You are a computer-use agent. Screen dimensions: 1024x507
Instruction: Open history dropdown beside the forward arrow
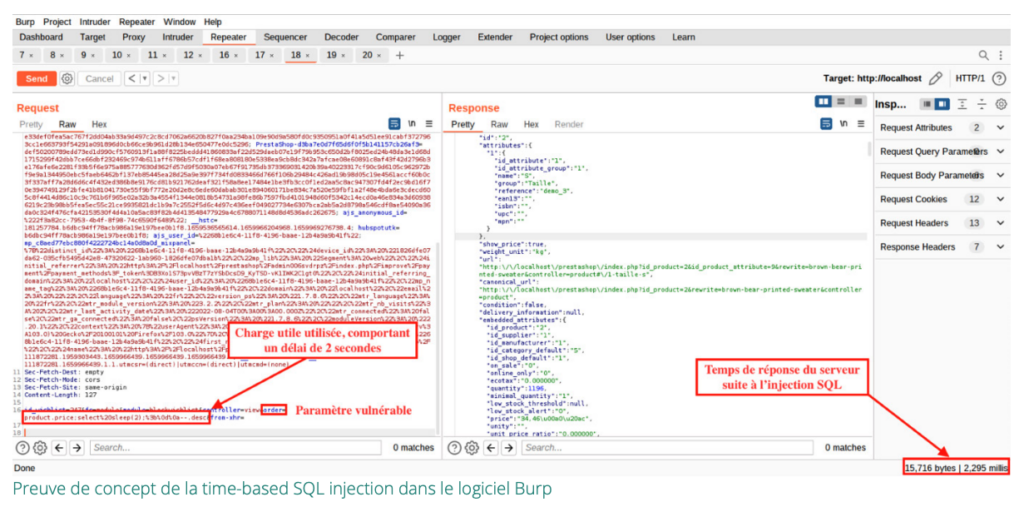pos(173,78)
